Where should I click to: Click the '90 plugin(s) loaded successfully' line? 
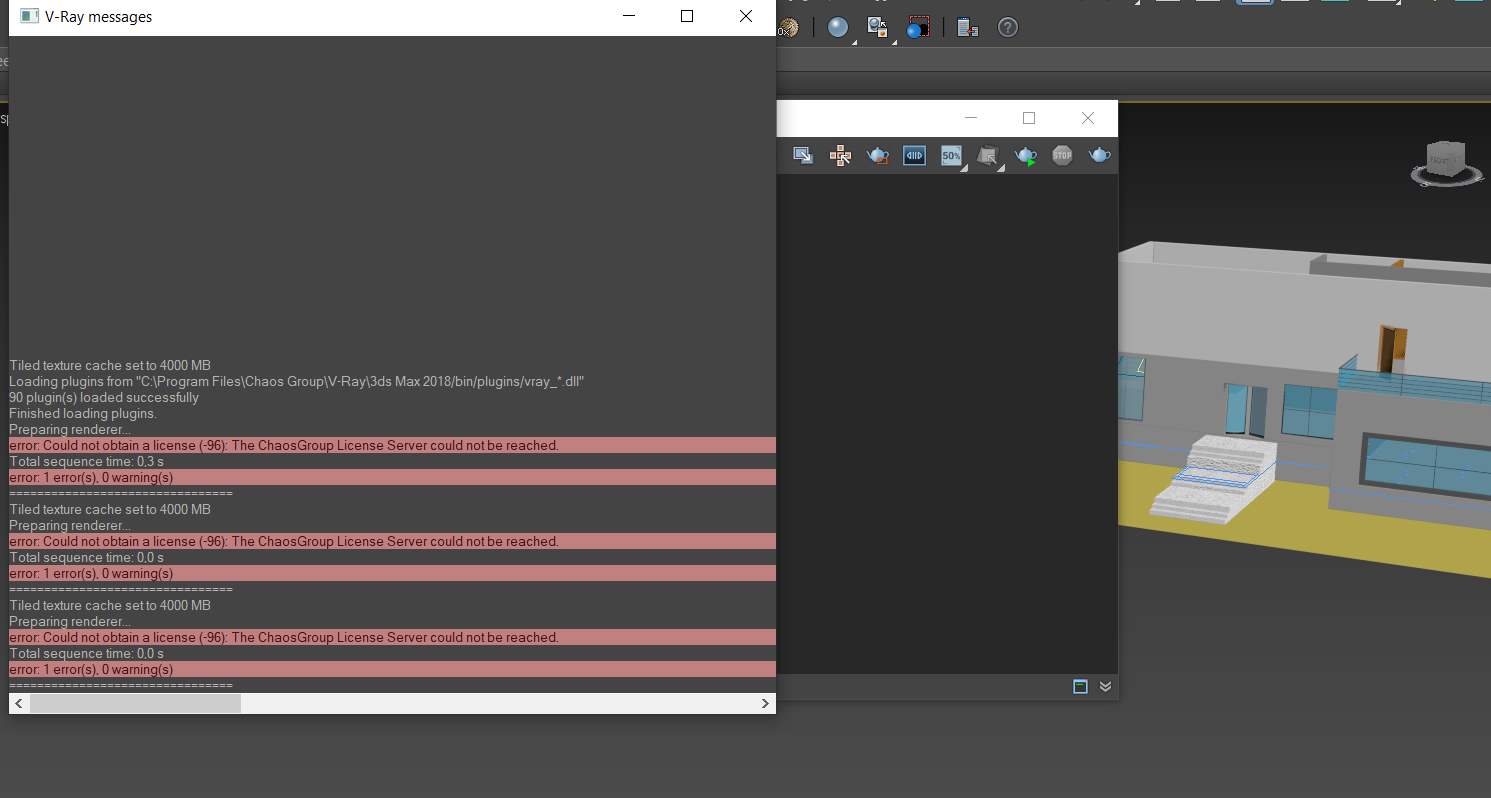point(104,397)
